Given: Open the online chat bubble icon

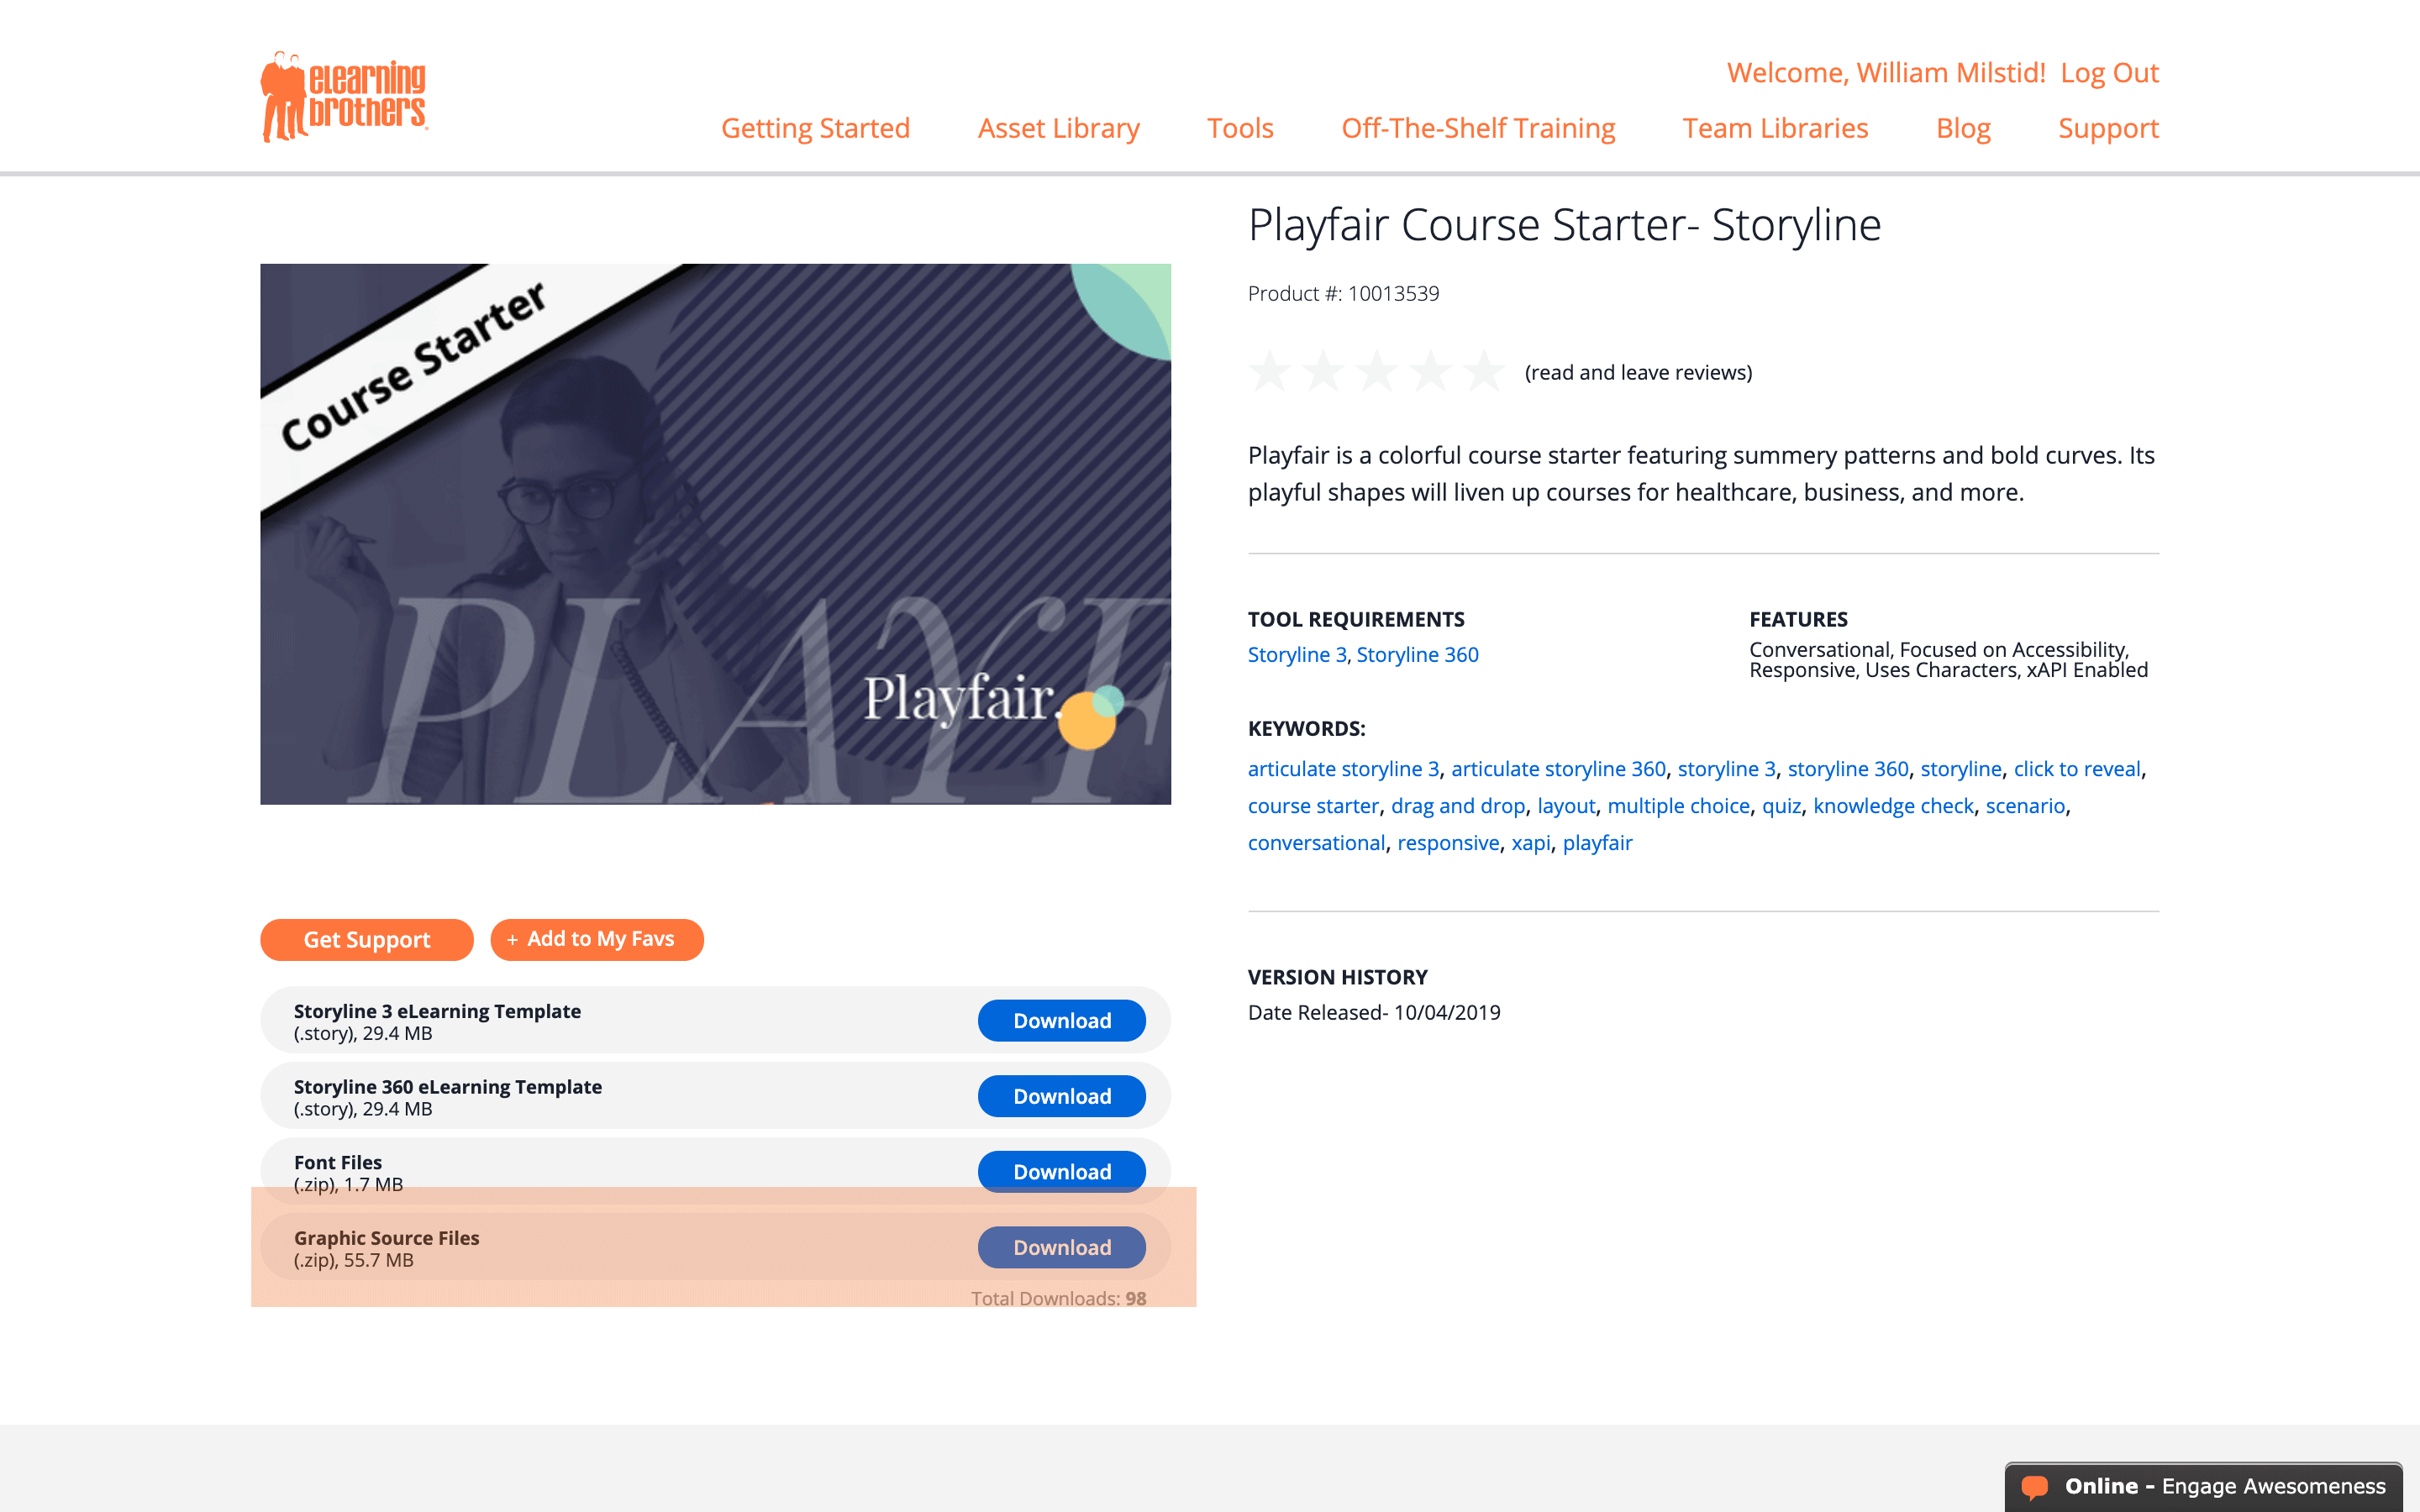Looking at the screenshot, I should (2034, 1486).
